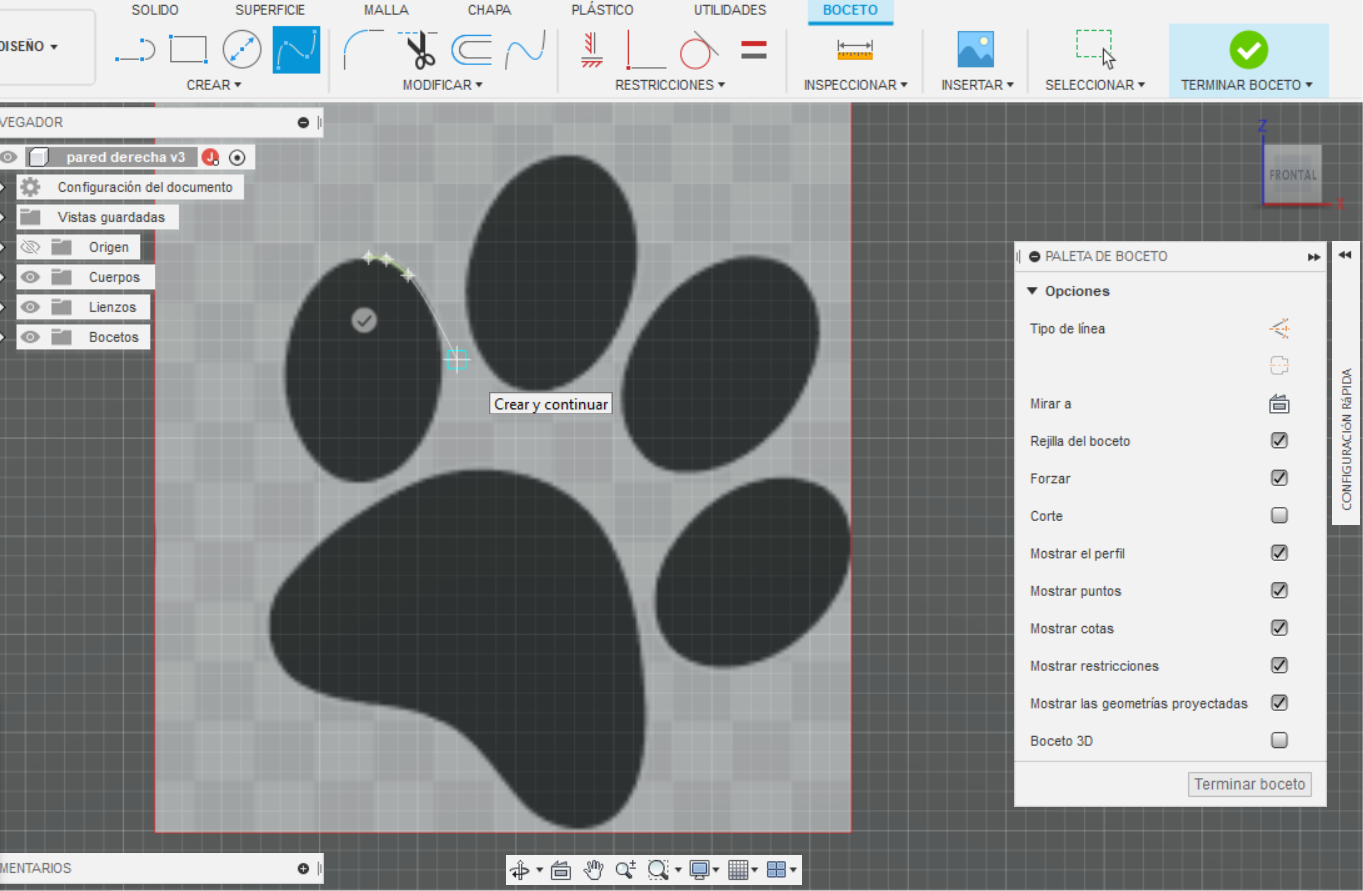Enable the Boceto 3D checkbox
This screenshot has height=891, width=1363.
pos(1279,741)
